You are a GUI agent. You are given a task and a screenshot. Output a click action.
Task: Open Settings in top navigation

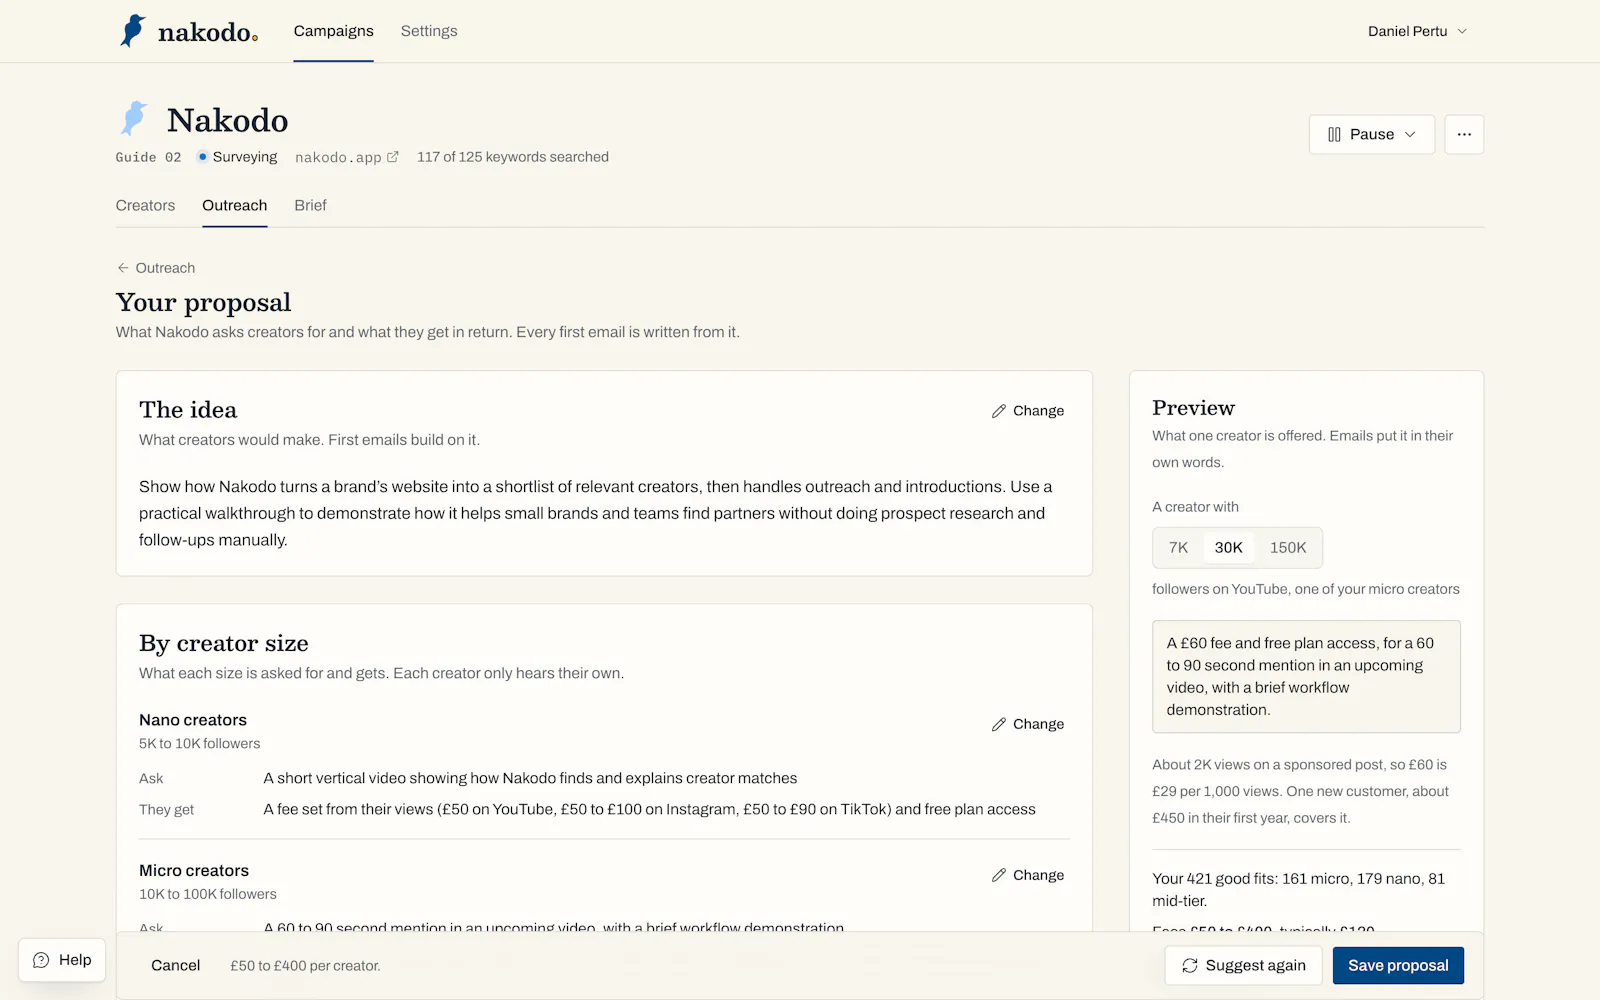(429, 31)
